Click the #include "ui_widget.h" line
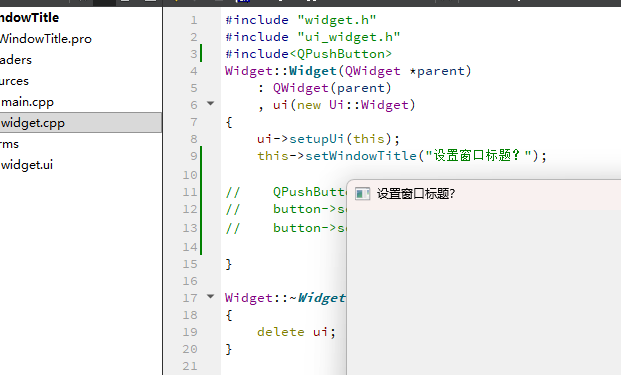Viewport: 621px width, 375px height. point(312,37)
